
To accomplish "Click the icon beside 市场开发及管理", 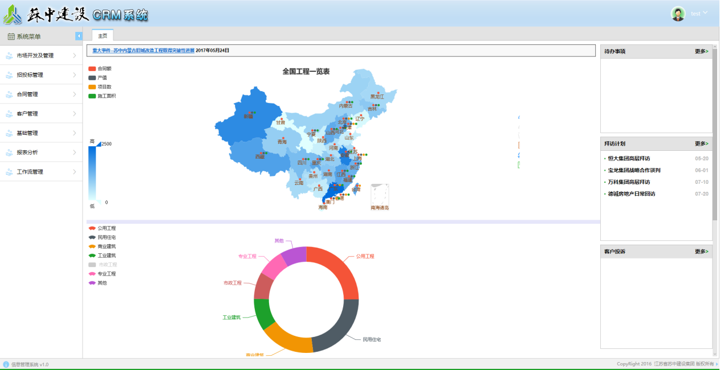I will [x=9, y=56].
